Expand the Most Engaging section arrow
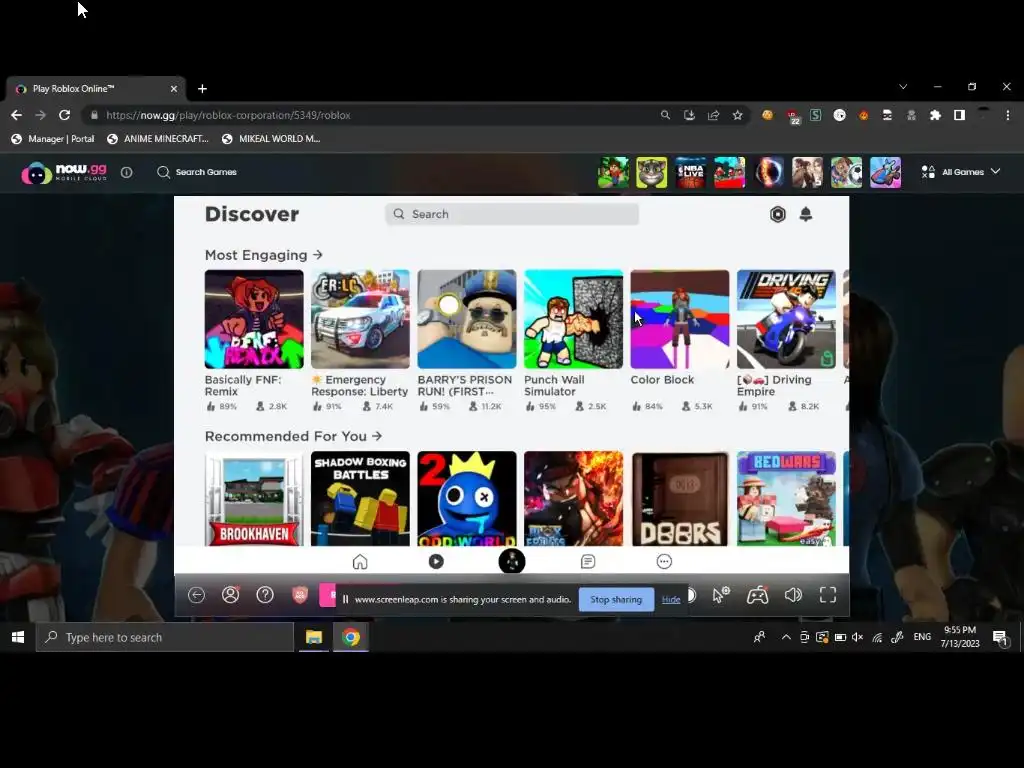This screenshot has height=768, width=1024. 317,255
